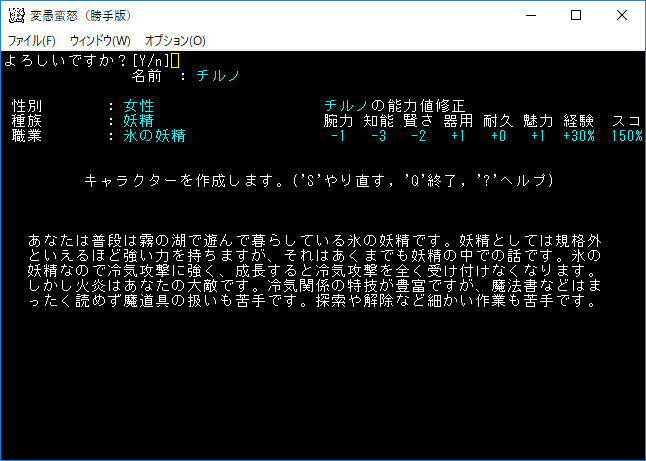Close the 変愚蛮怒 window

(622, 15)
